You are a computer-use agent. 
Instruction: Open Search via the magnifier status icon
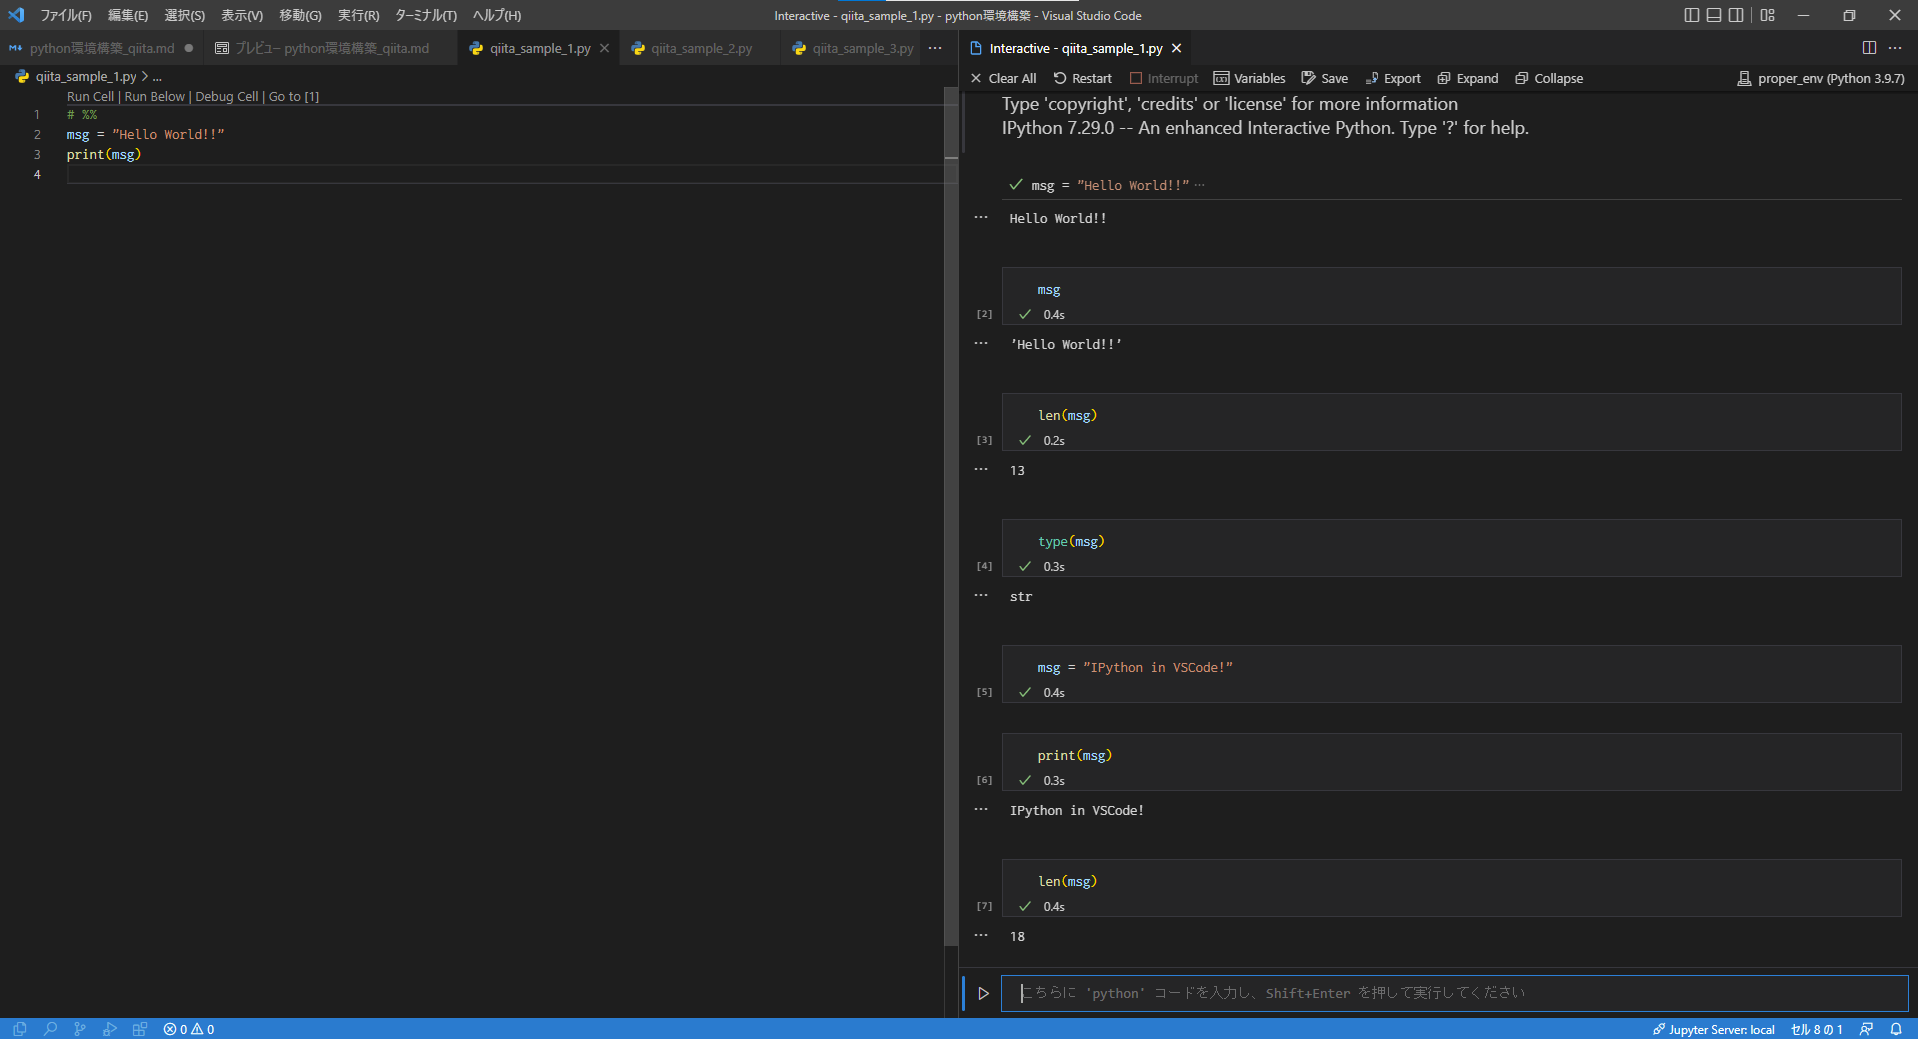click(50, 1029)
